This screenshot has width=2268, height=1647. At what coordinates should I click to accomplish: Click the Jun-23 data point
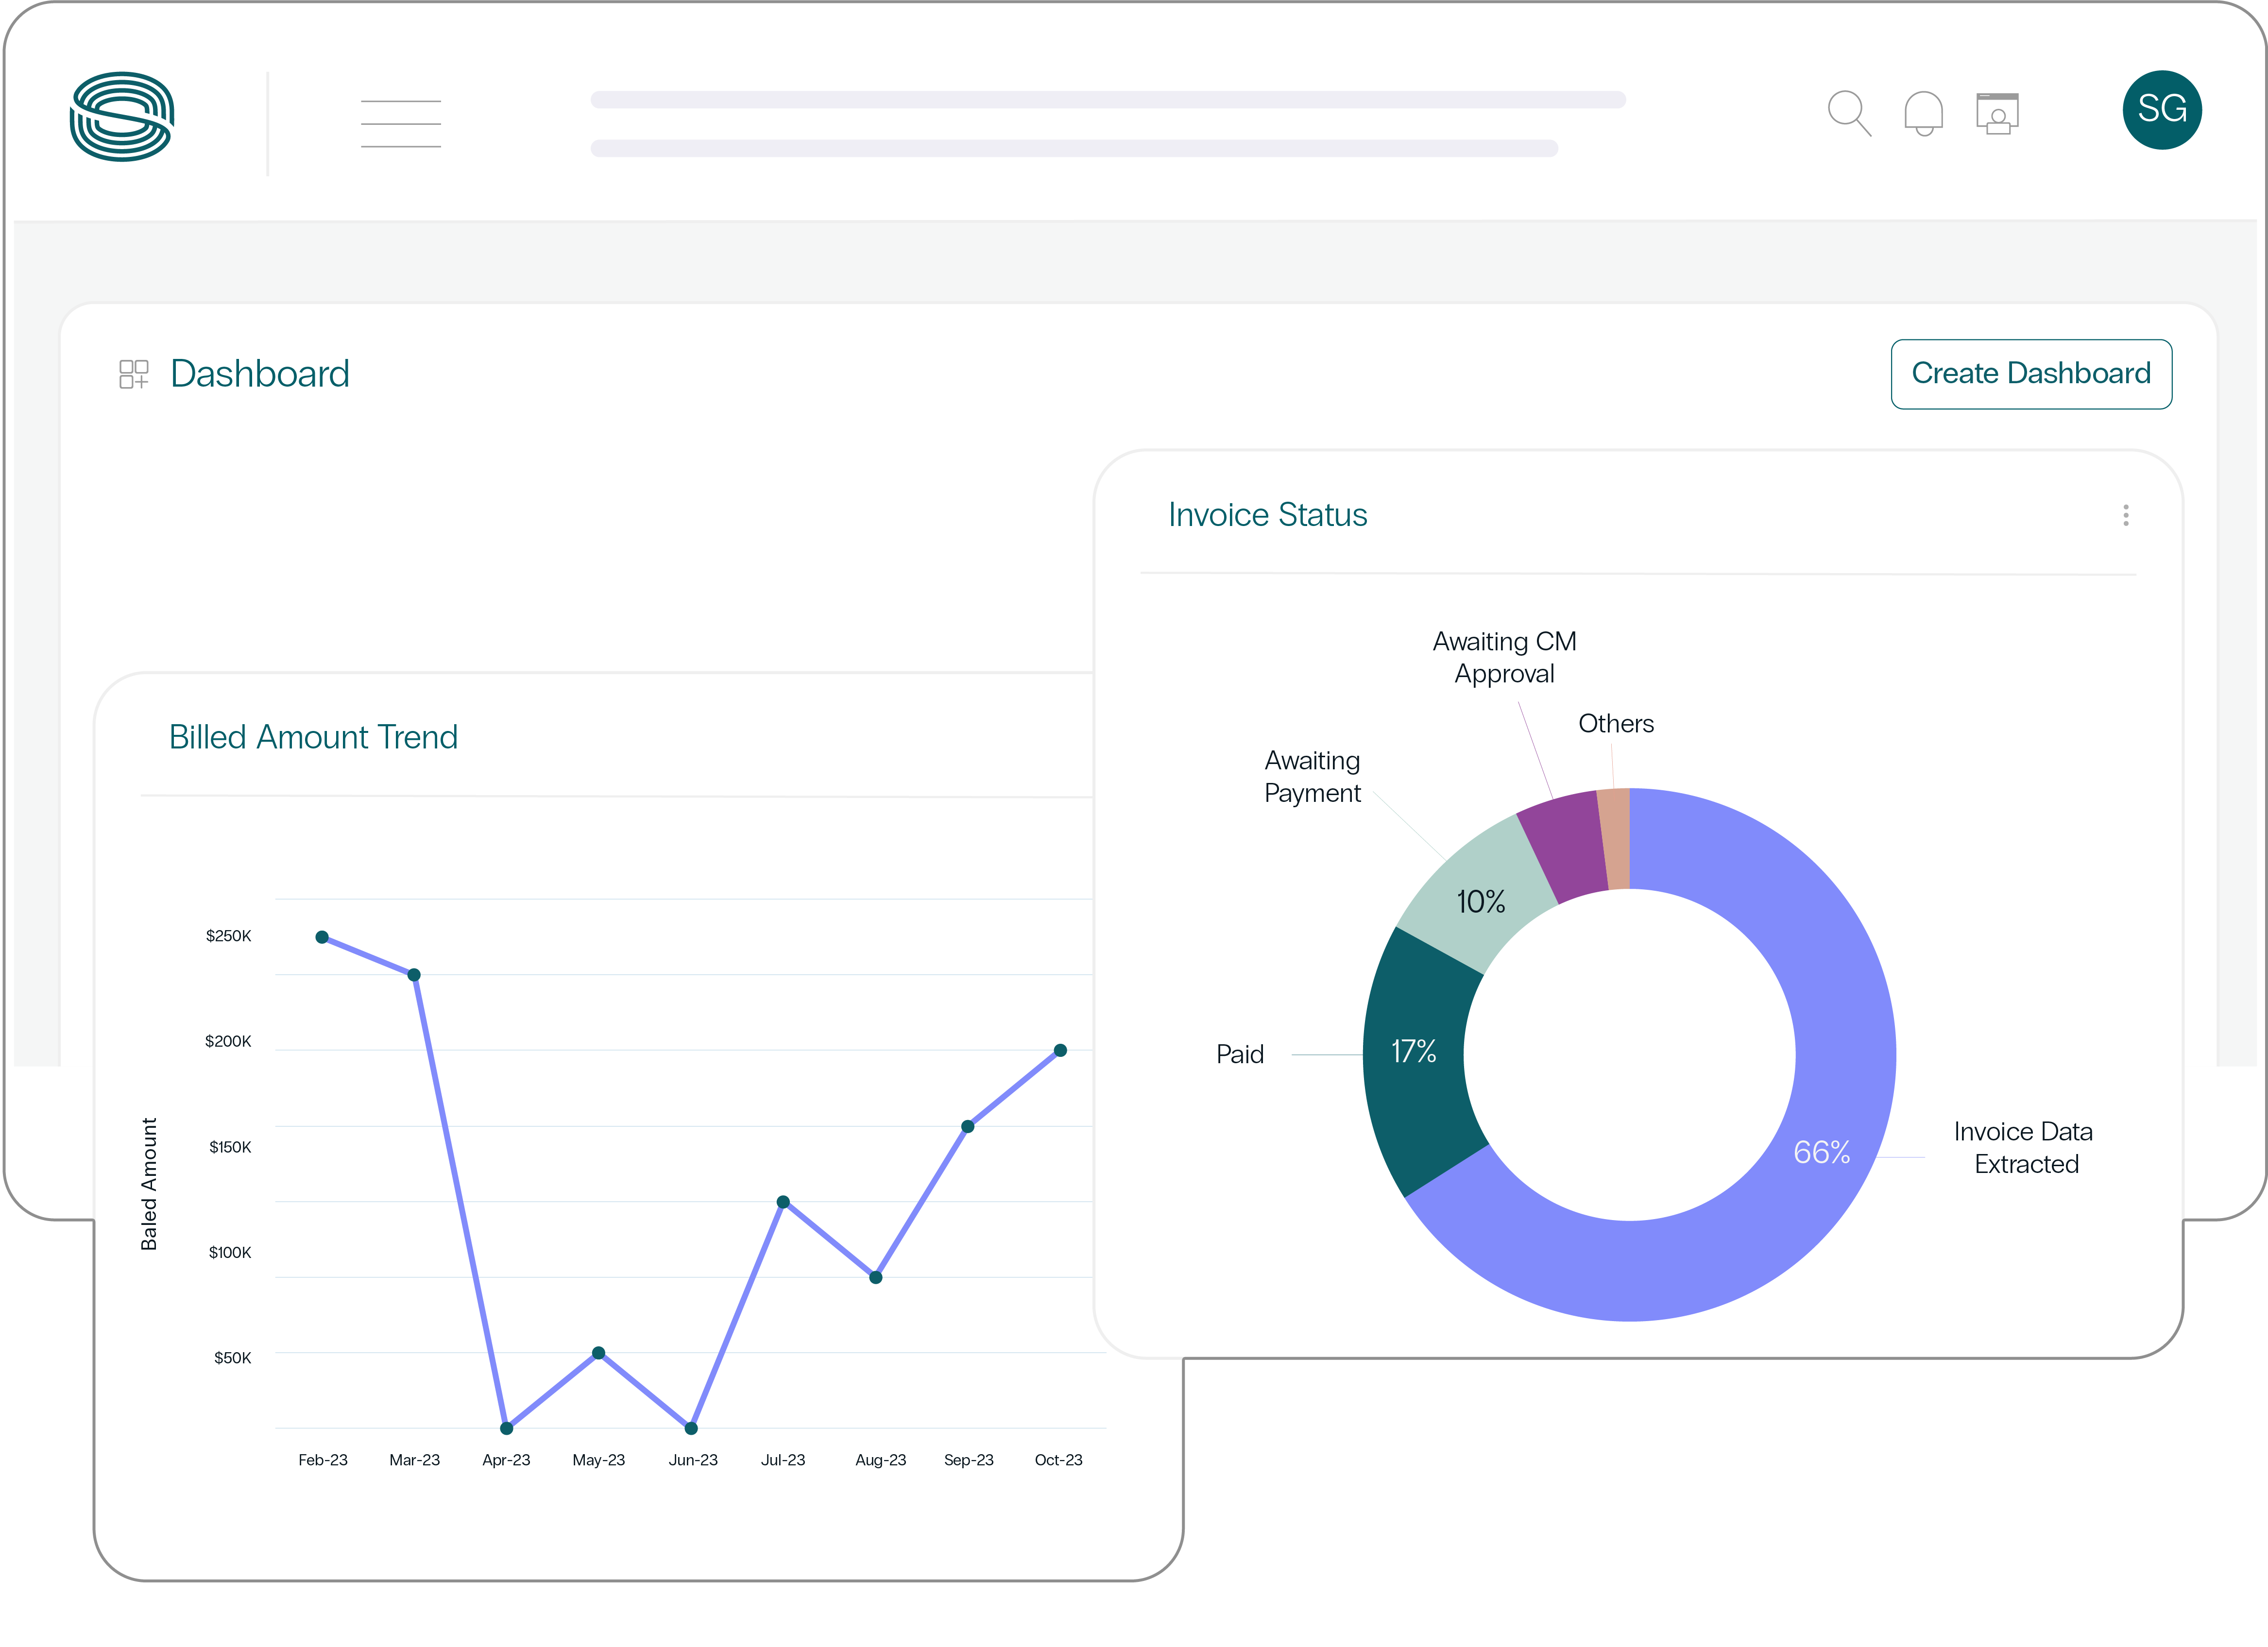tap(691, 1428)
